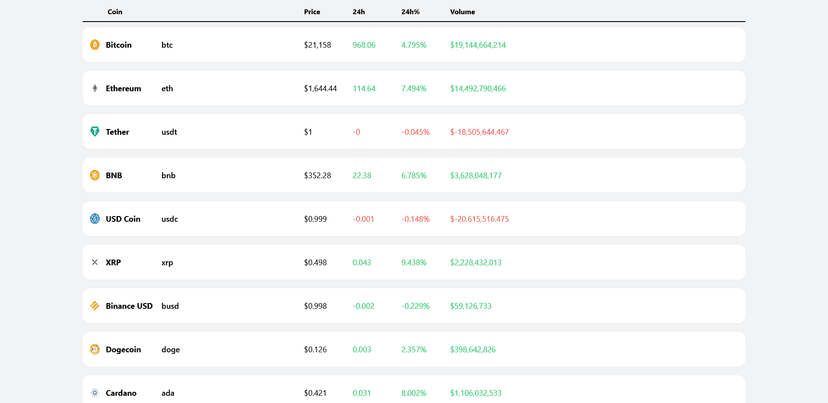Click USD Coin price $0.999
Viewport: 828px width, 403px height.
(315, 219)
